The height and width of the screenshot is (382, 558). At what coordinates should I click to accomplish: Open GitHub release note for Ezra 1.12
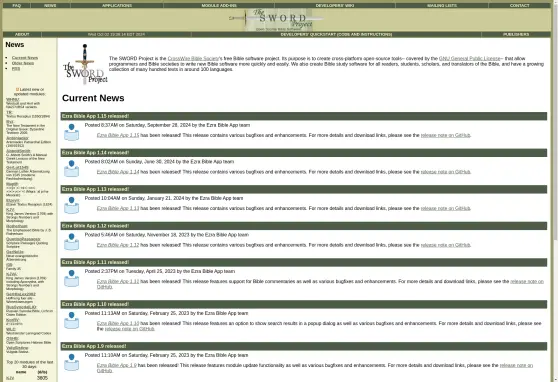[x=446, y=245]
